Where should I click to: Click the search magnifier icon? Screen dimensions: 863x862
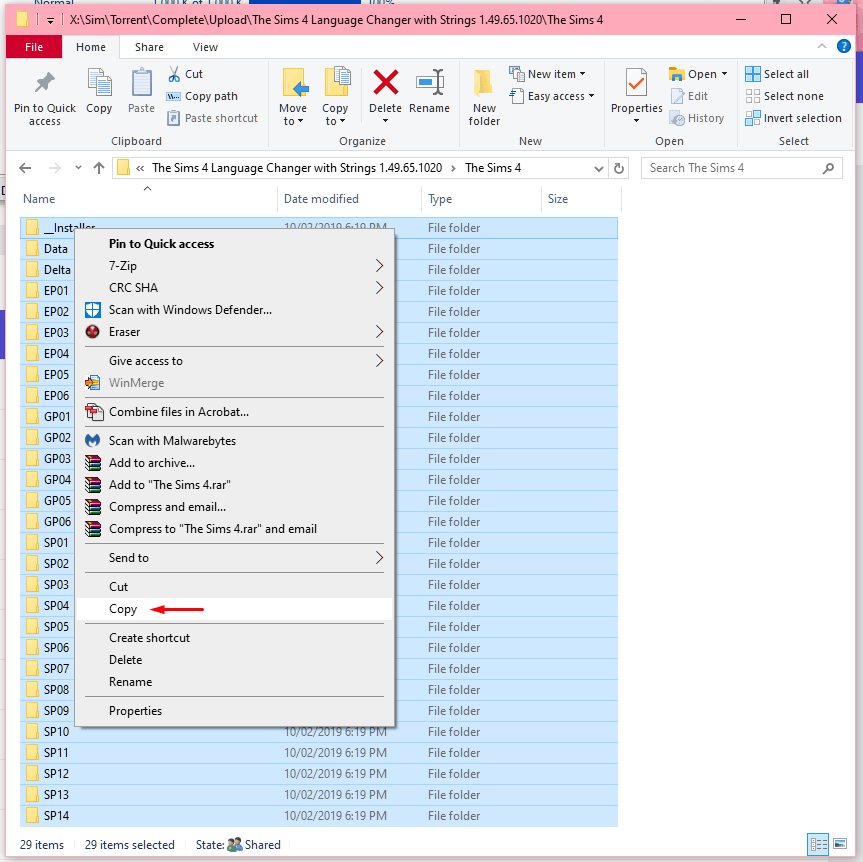[x=828, y=168]
